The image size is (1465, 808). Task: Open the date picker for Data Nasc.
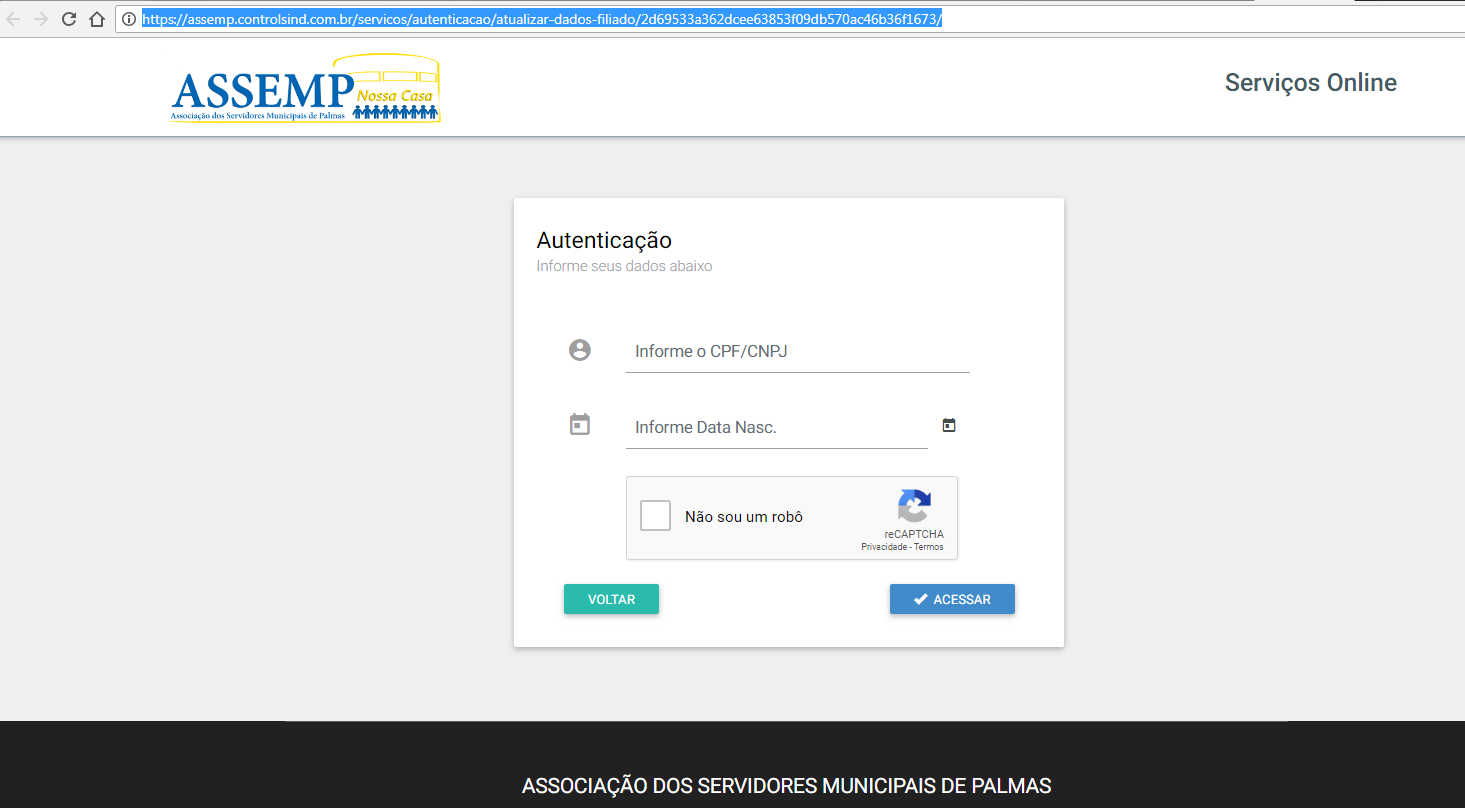coord(949,425)
